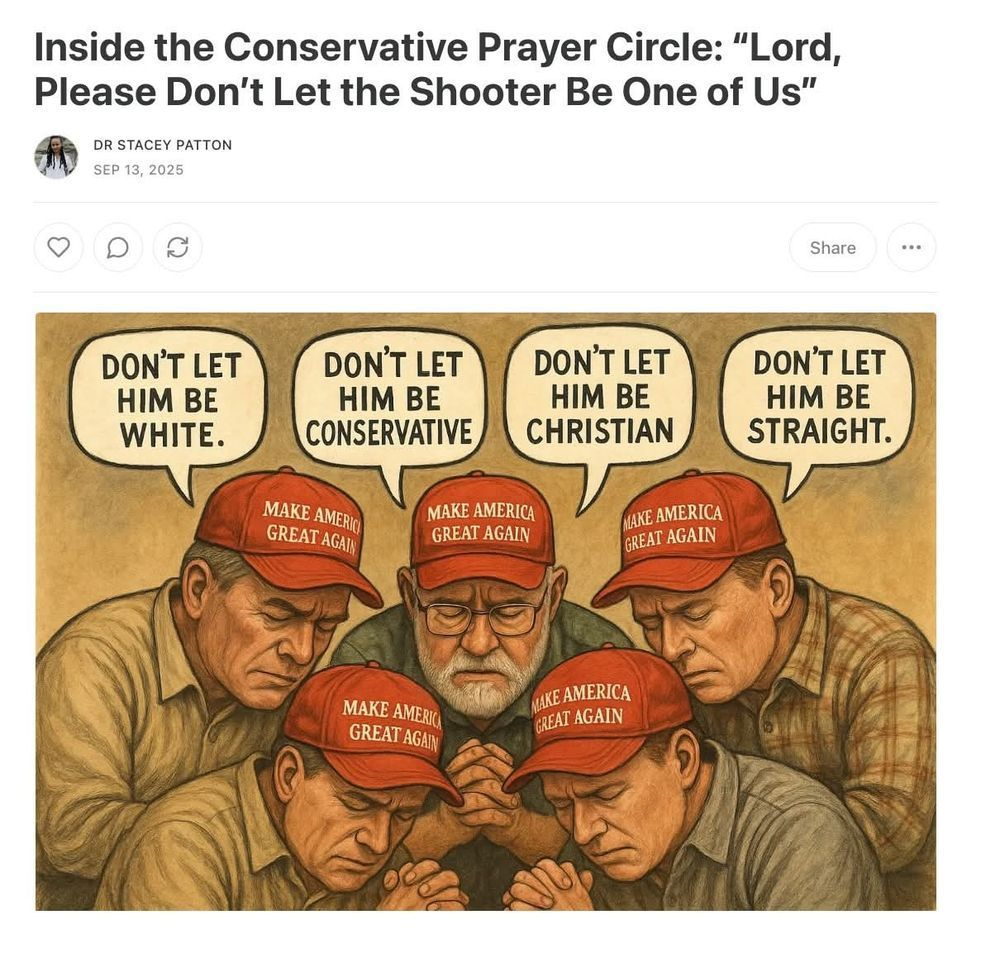
Task: Click the top-center red Make America Great Again hat
Action: 482,529
